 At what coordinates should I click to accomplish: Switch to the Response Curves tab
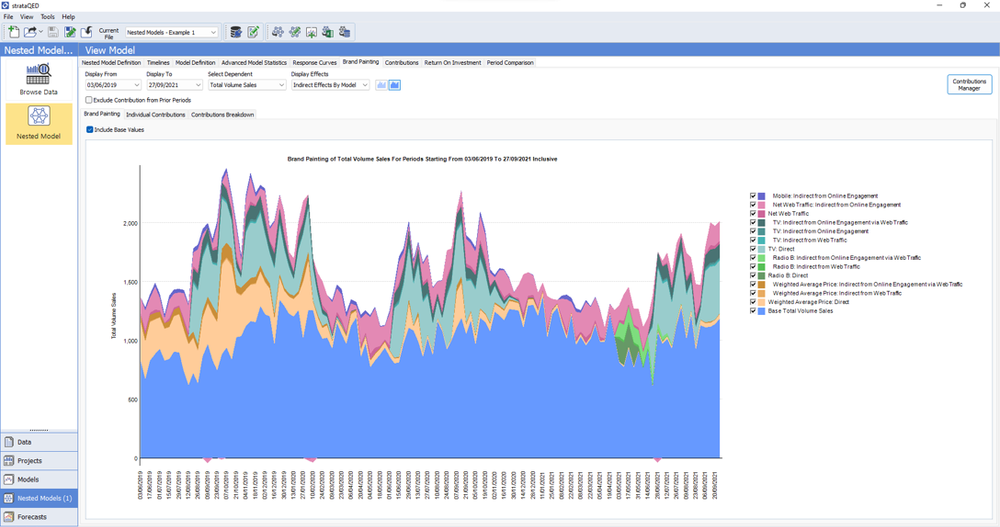[314, 63]
